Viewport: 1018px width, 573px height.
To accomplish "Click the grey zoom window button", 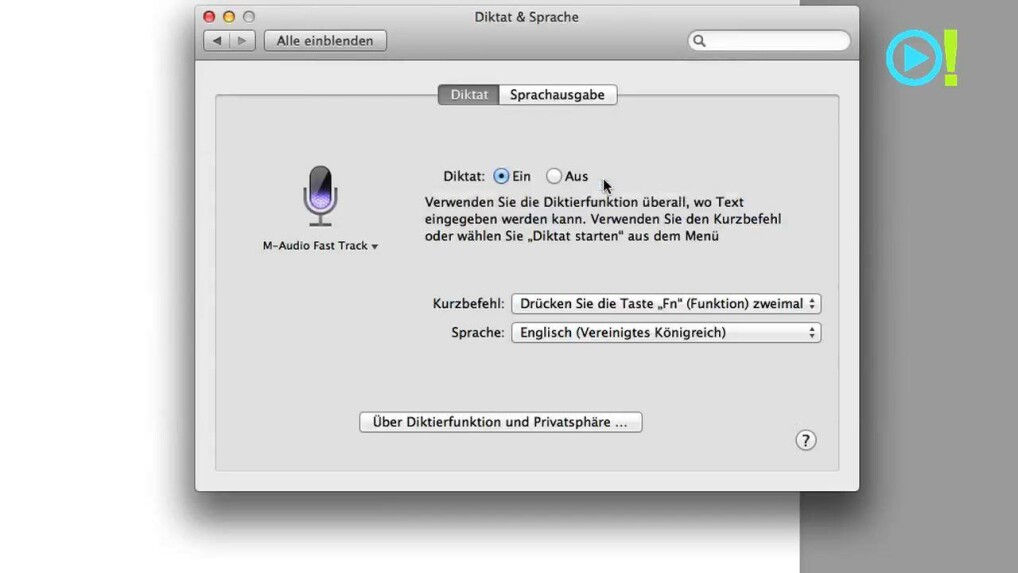I will tap(249, 17).
